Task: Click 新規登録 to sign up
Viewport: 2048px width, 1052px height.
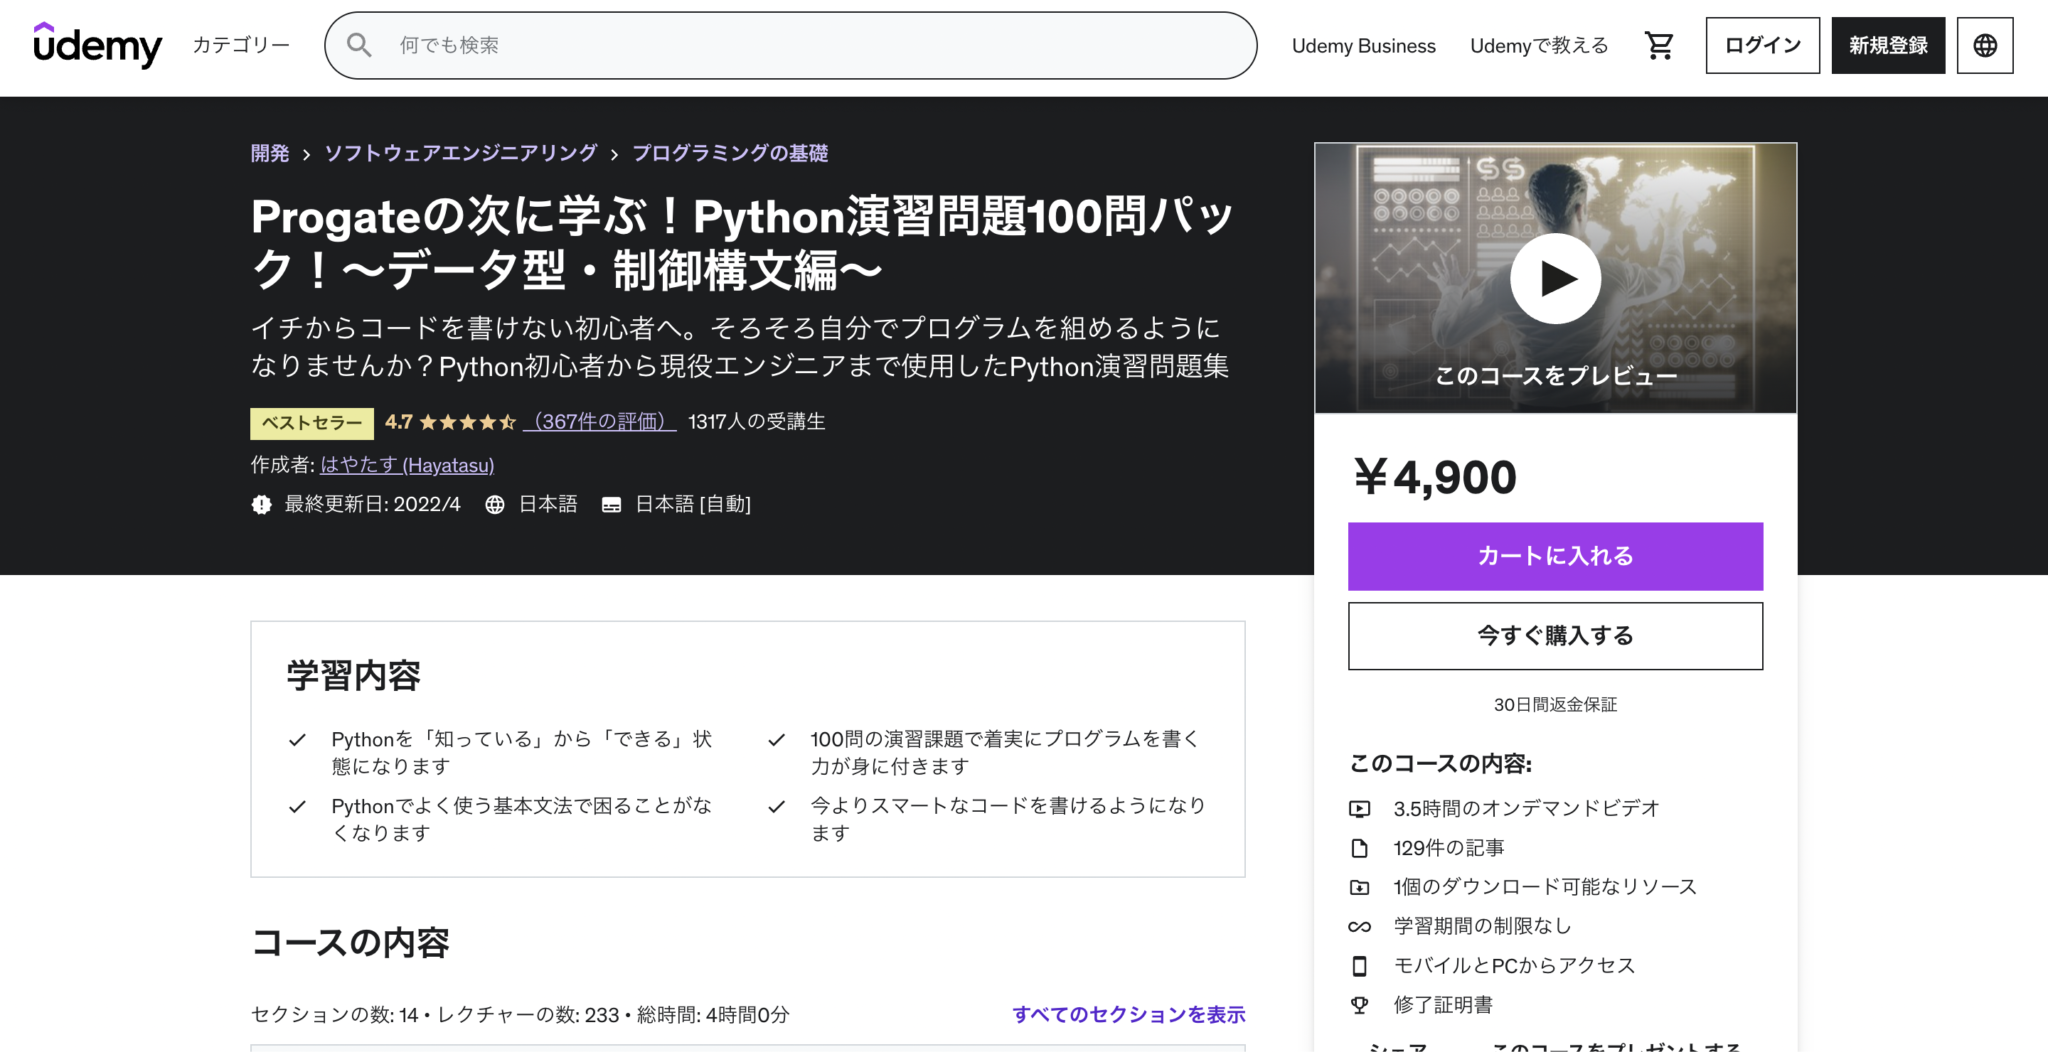Action: (x=1887, y=44)
